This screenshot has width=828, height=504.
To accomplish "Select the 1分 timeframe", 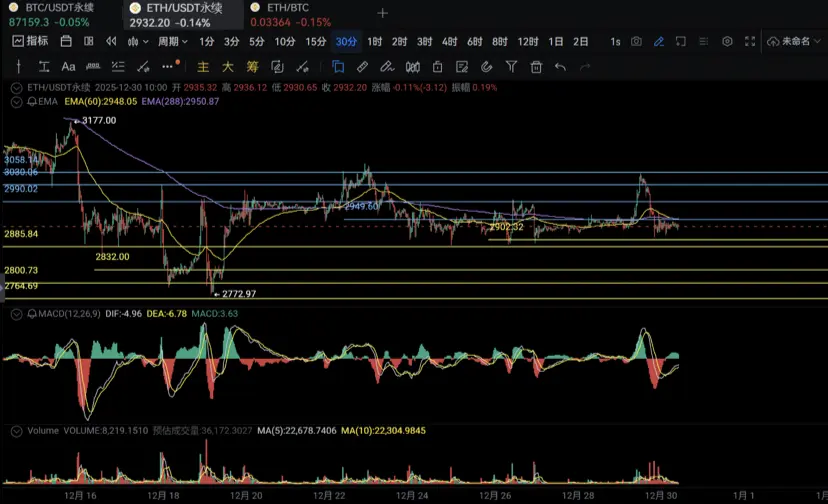I will [206, 41].
